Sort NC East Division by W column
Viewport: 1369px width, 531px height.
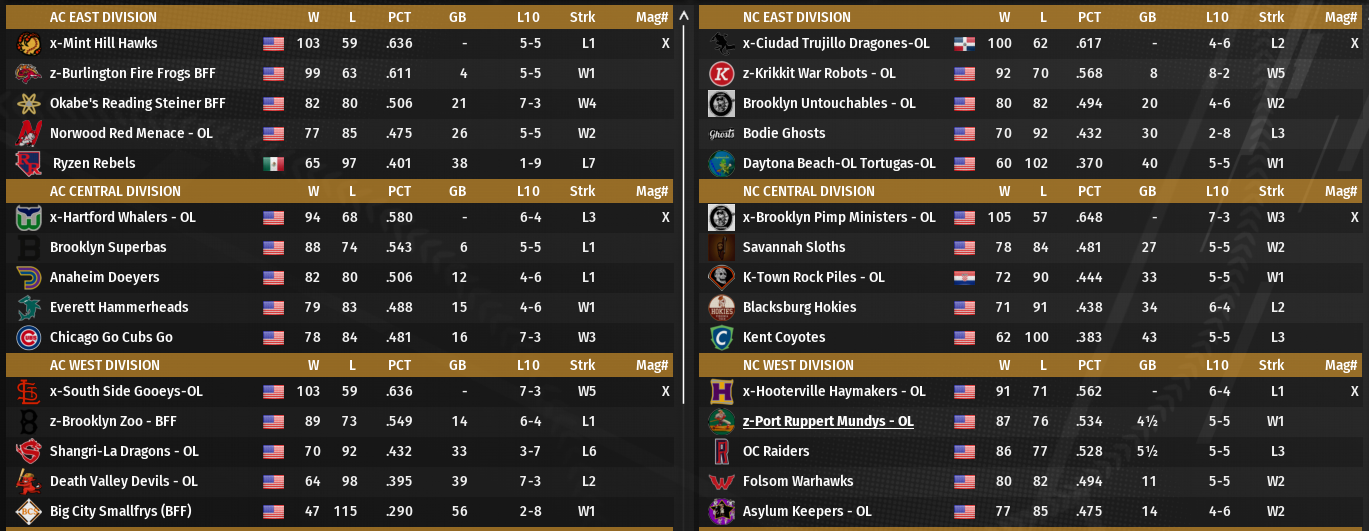(1004, 18)
